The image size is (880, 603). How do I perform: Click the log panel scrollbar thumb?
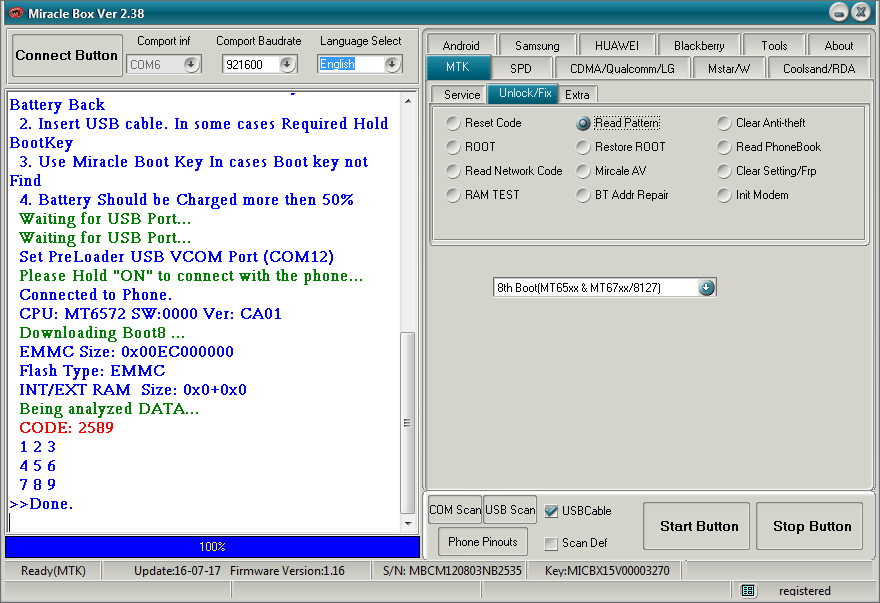407,423
